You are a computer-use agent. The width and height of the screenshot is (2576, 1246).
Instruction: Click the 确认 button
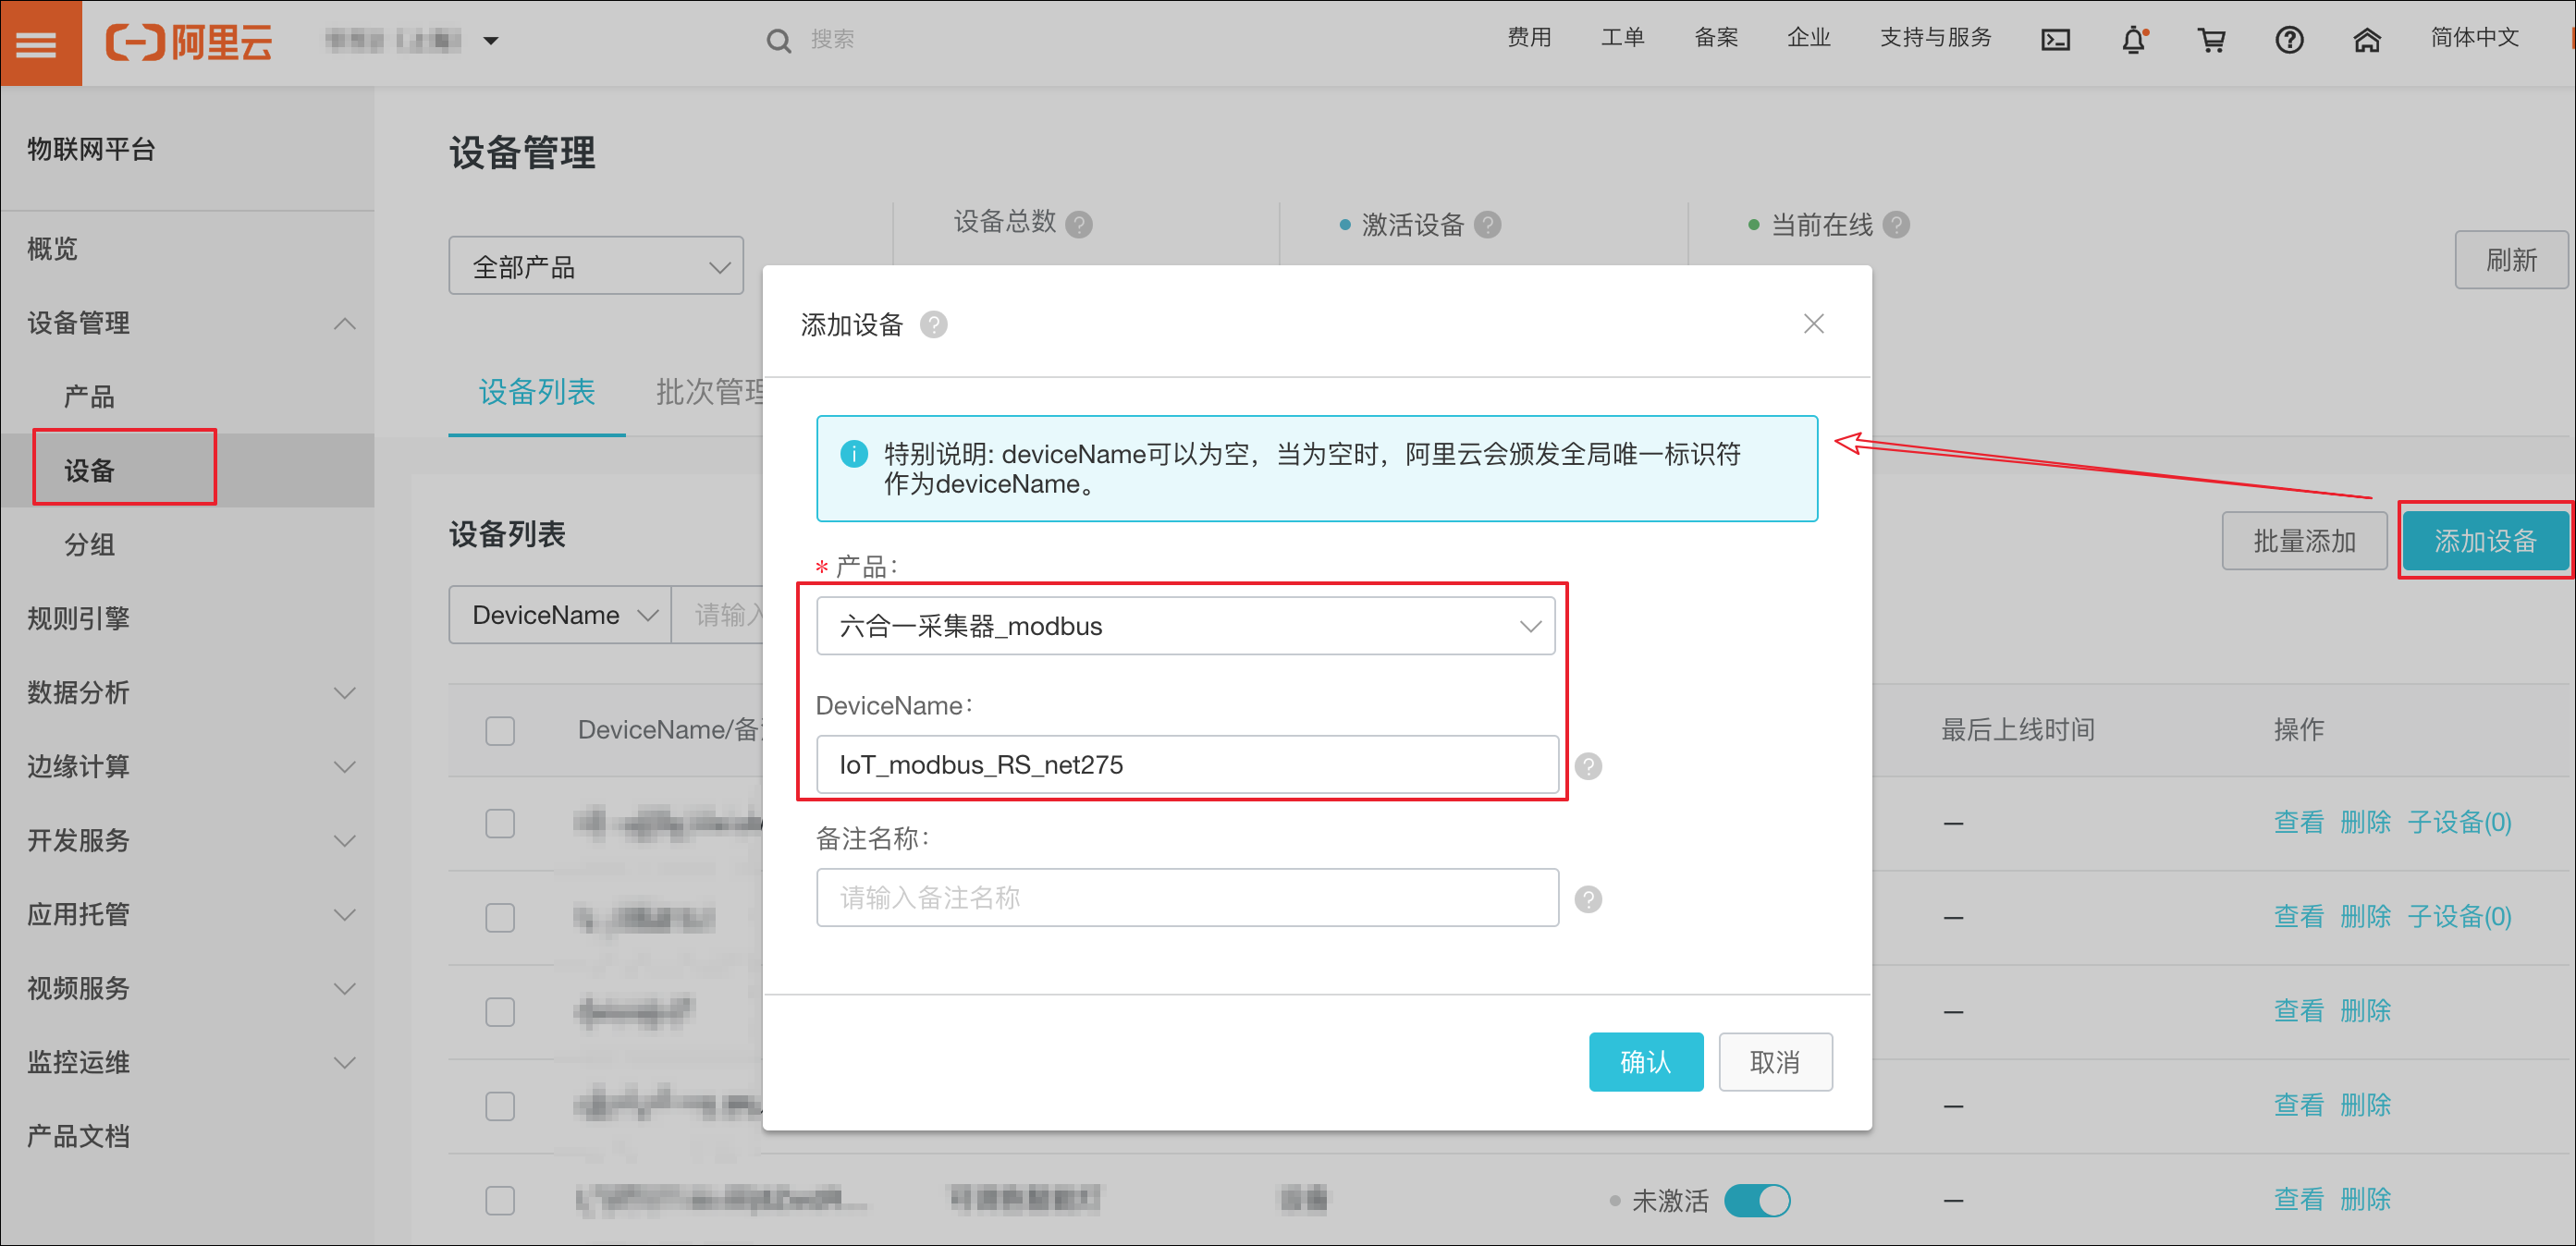click(x=1646, y=1061)
